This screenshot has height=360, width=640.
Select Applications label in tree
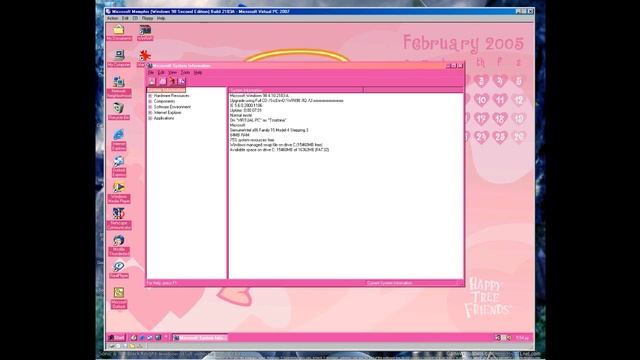[x=164, y=118]
